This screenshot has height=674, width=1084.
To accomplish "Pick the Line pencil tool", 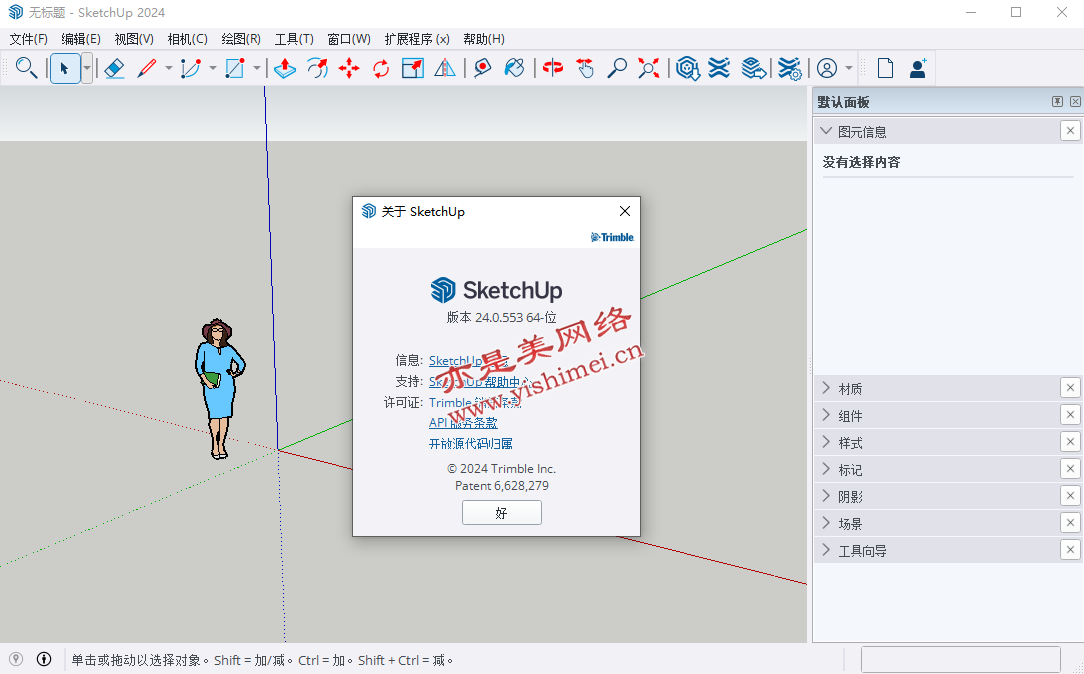I will pyautogui.click(x=147, y=68).
